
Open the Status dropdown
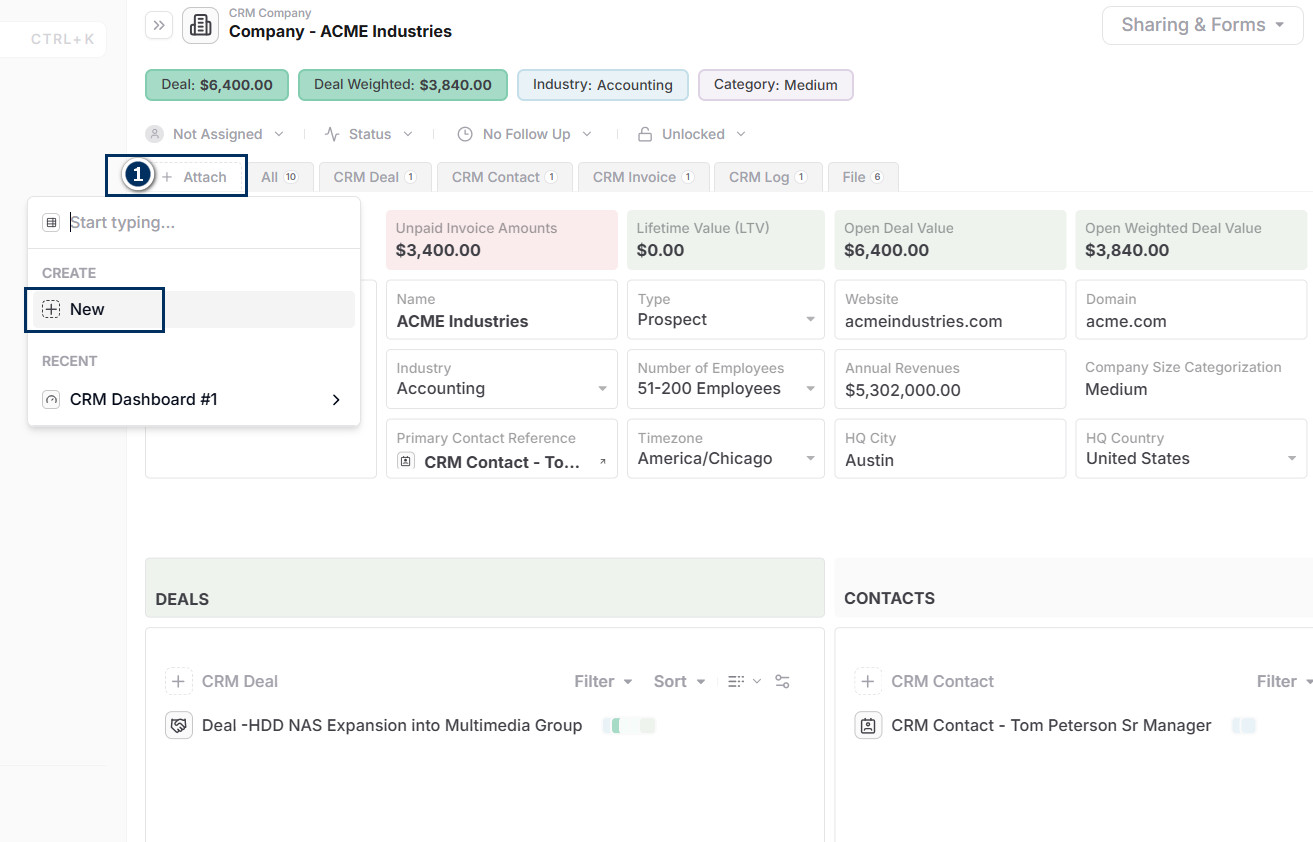(369, 134)
